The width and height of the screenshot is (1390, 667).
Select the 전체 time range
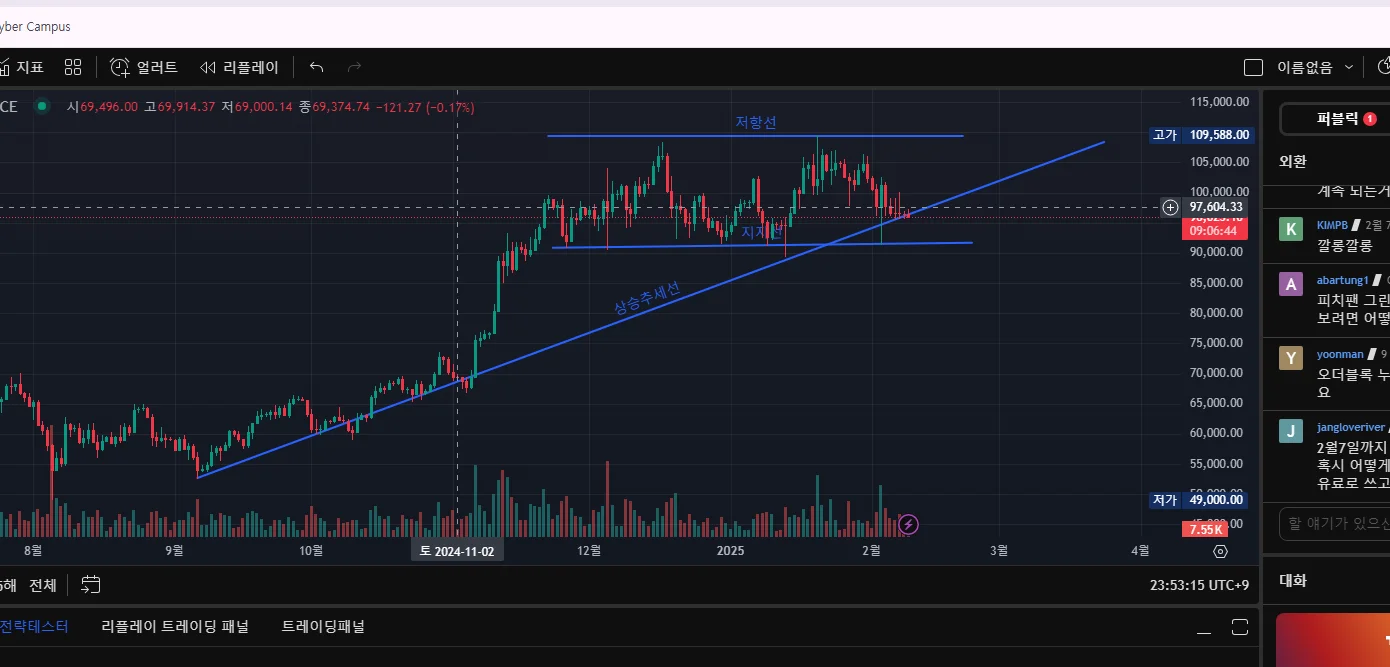(43, 585)
